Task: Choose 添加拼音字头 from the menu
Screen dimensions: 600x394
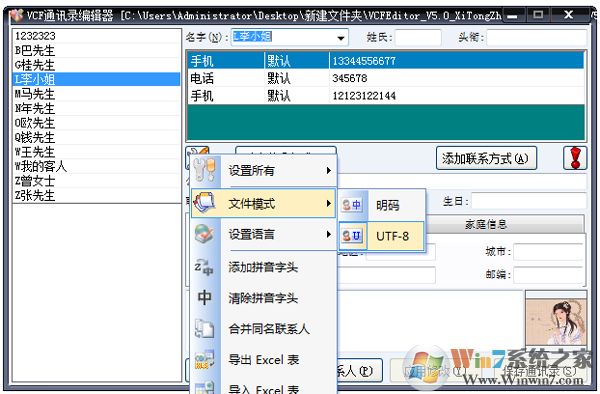Action: [263, 267]
